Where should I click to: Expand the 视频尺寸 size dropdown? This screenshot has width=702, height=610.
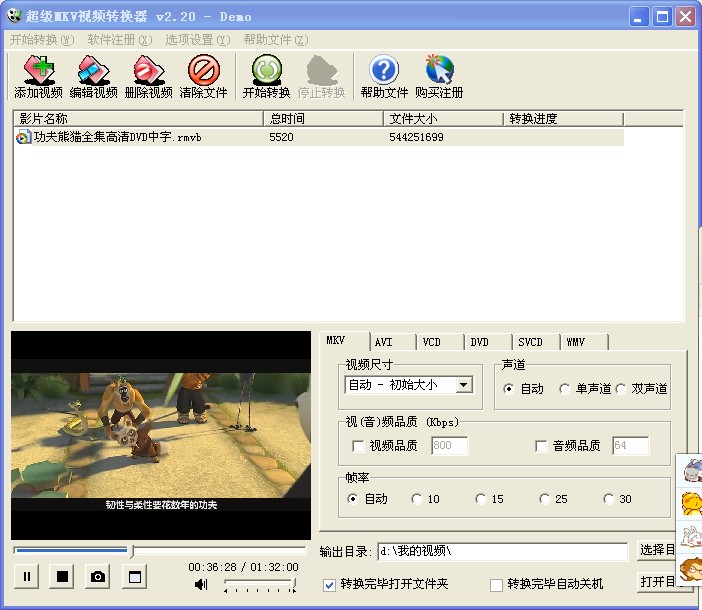click(464, 385)
